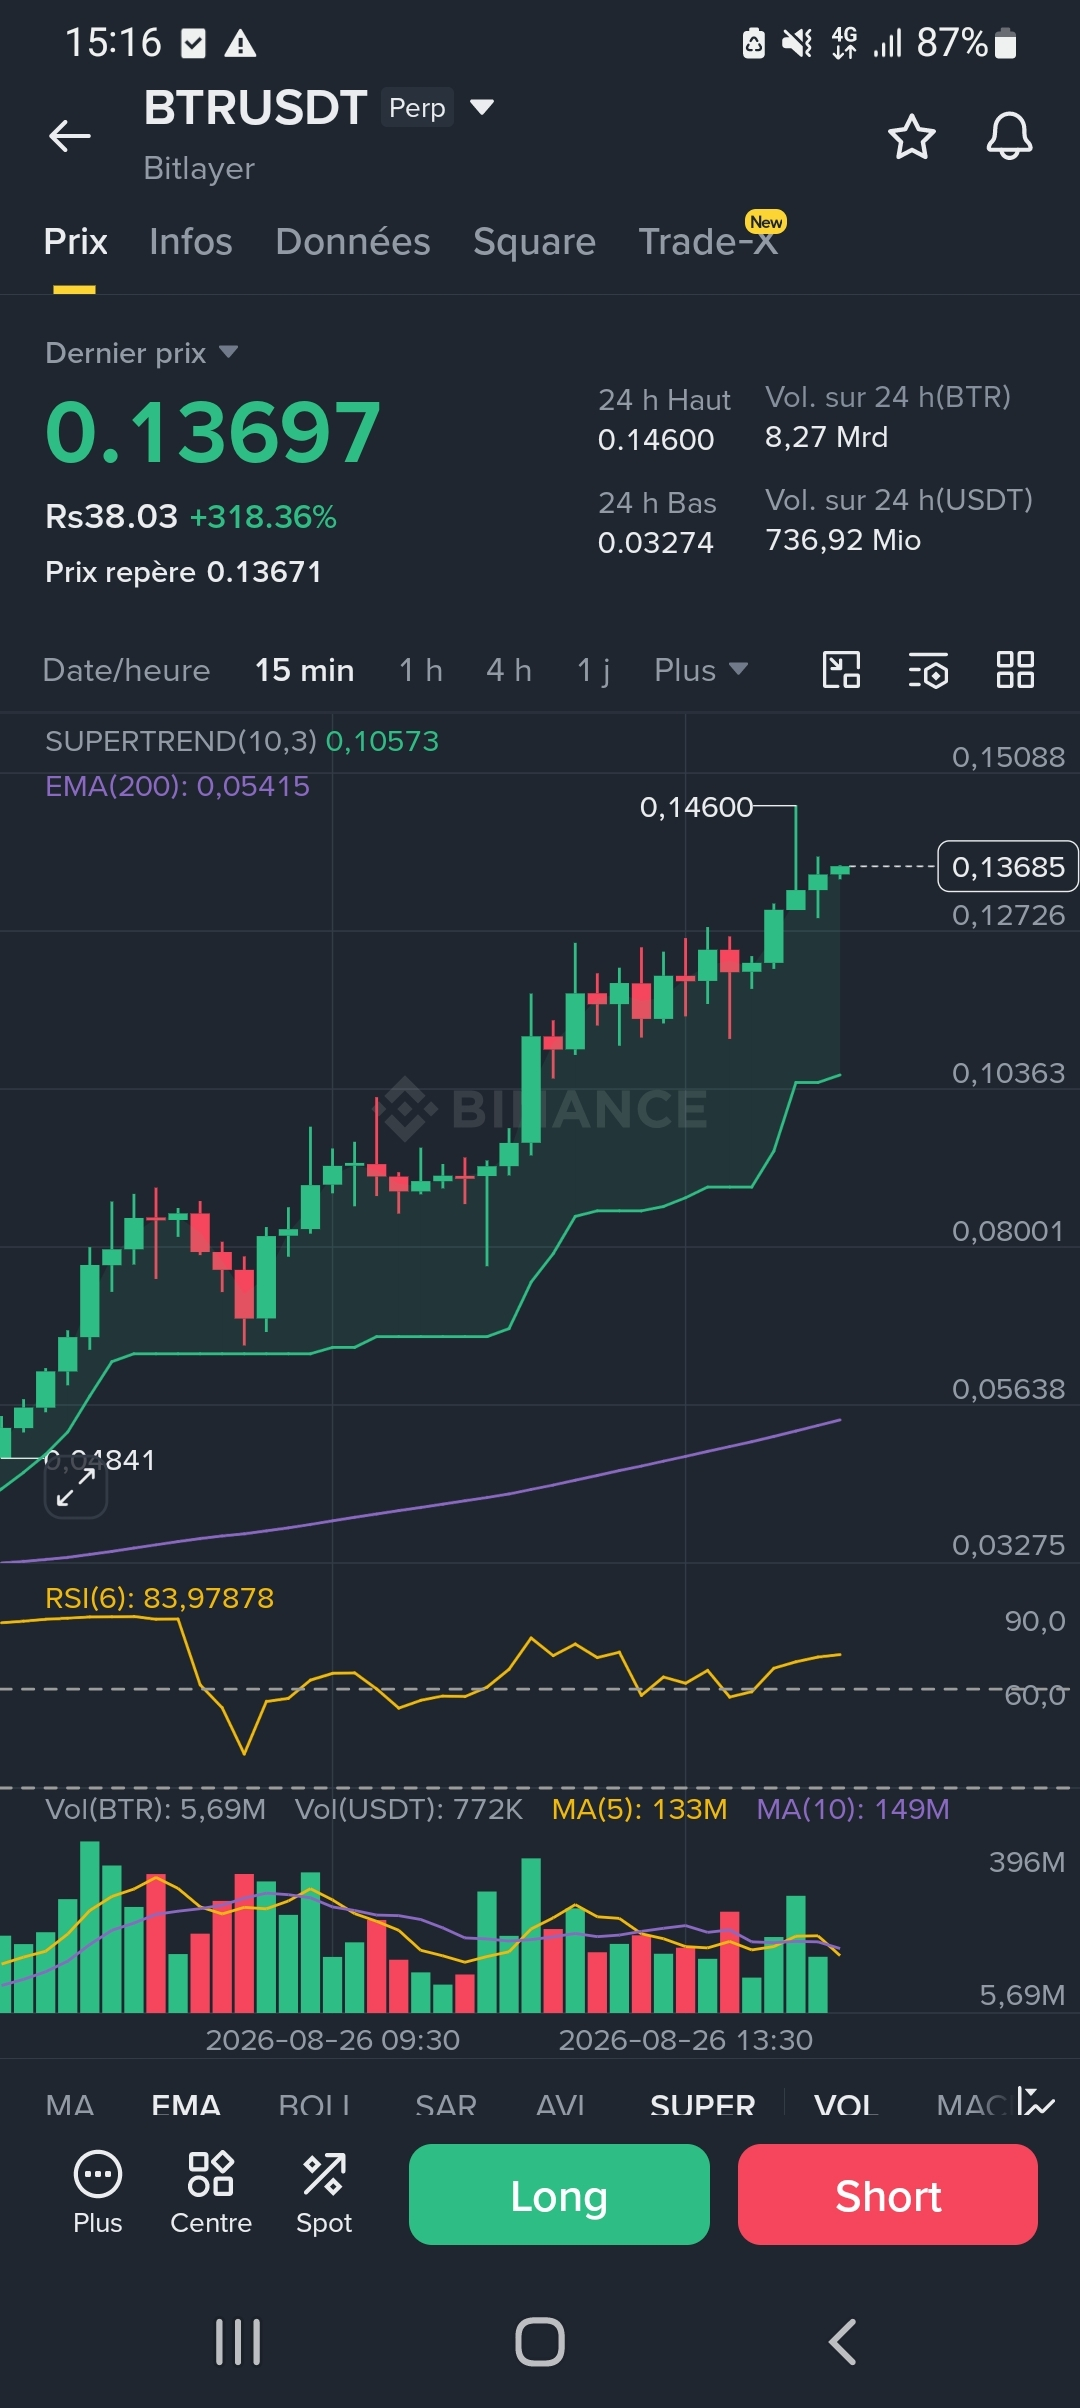Tap the EMA(200) indicator label
The width and height of the screenshot is (1080, 2408).
(x=177, y=786)
